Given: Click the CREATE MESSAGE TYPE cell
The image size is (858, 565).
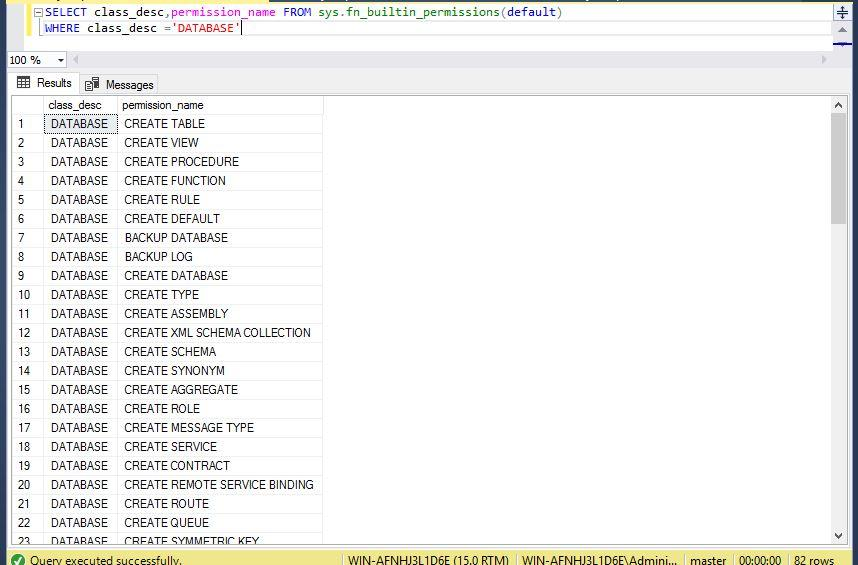Looking at the screenshot, I should 220,428.
